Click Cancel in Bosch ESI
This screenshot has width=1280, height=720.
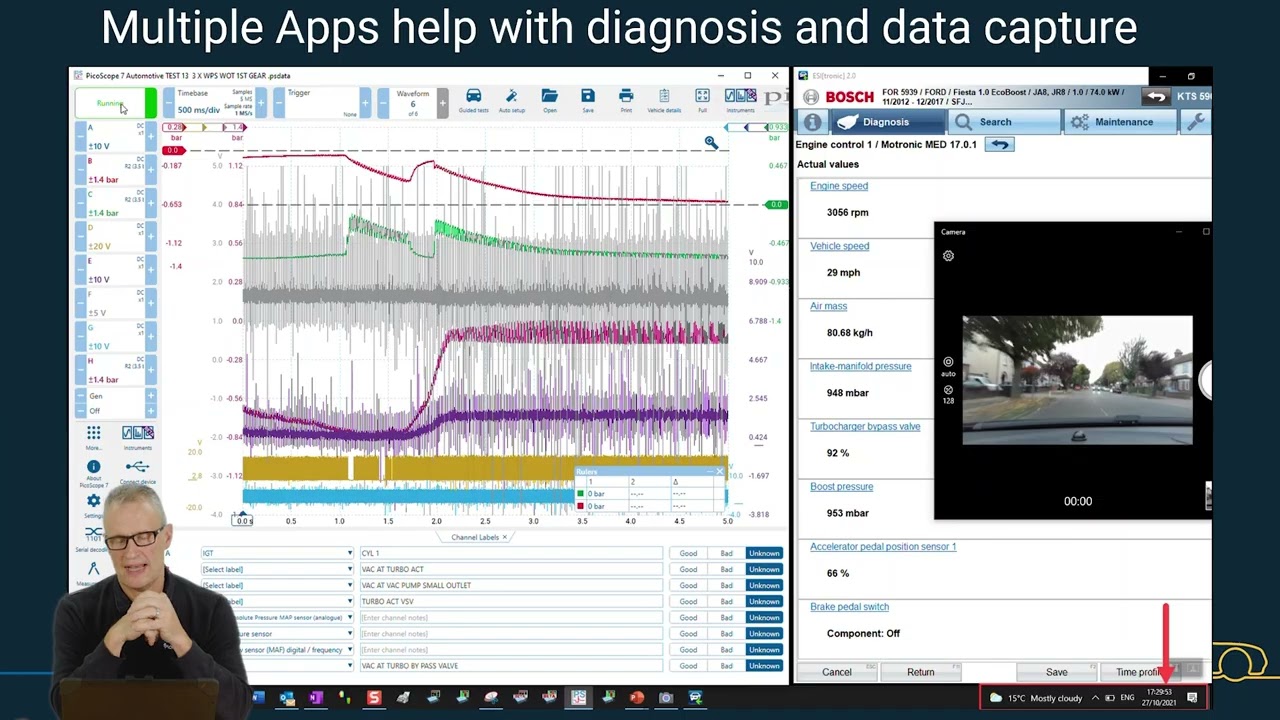coord(837,672)
